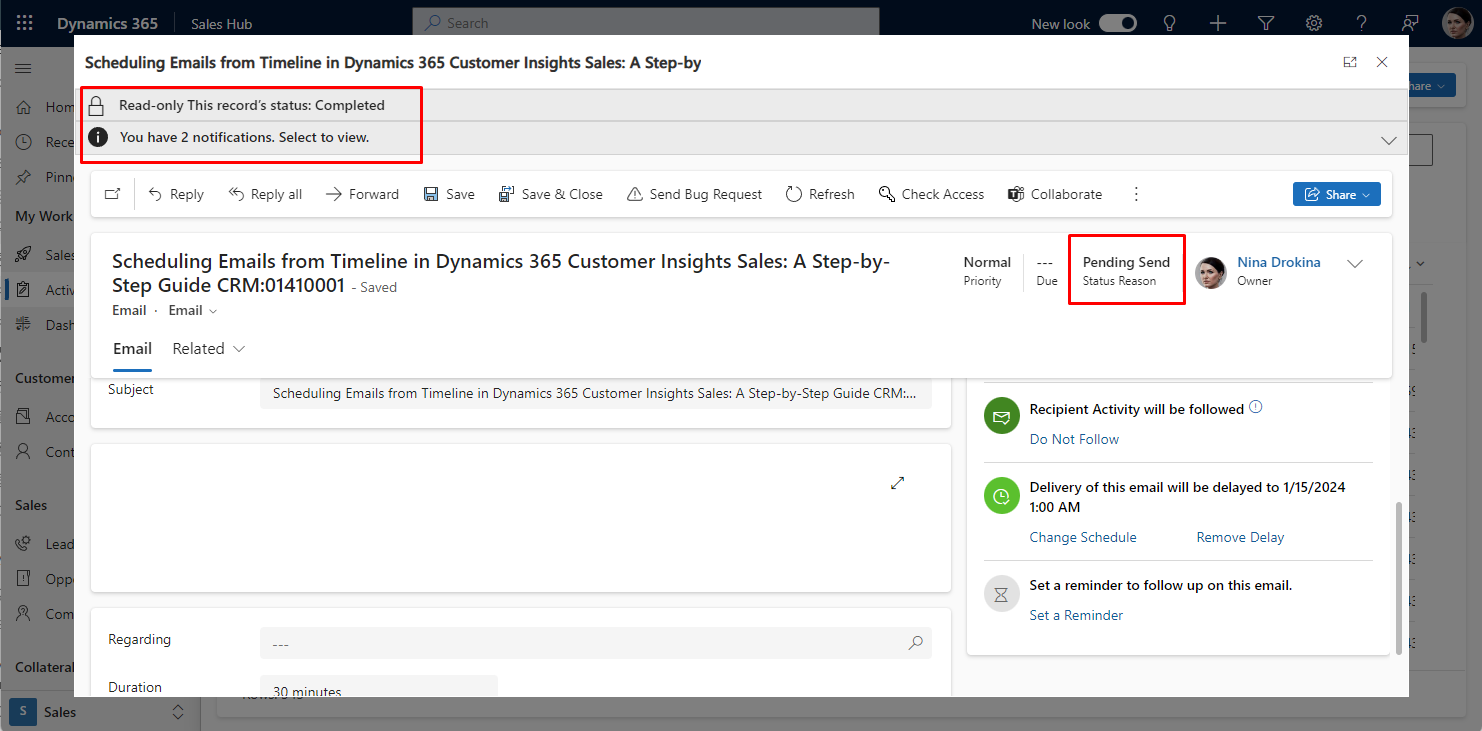
Task: Click the plus quick create icon
Action: pyautogui.click(x=1217, y=23)
